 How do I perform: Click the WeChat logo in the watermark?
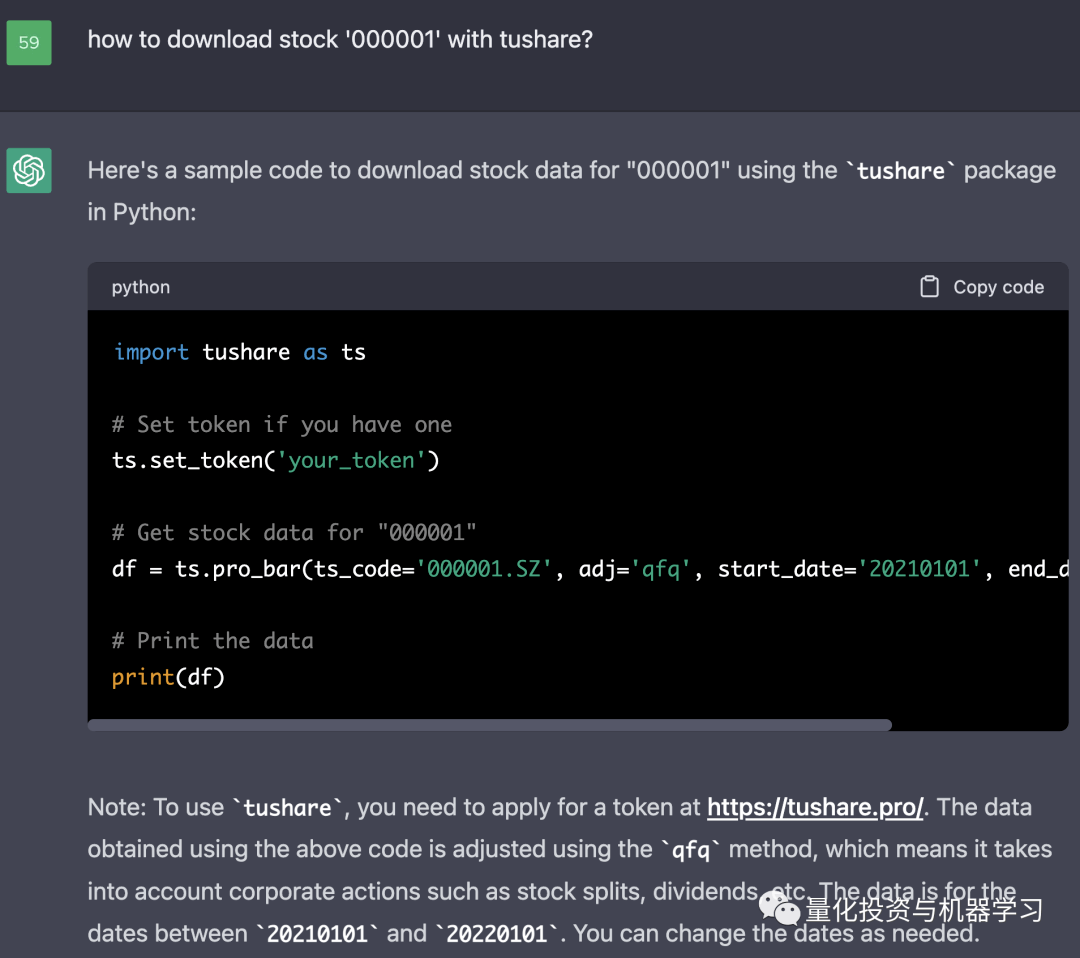point(779,908)
